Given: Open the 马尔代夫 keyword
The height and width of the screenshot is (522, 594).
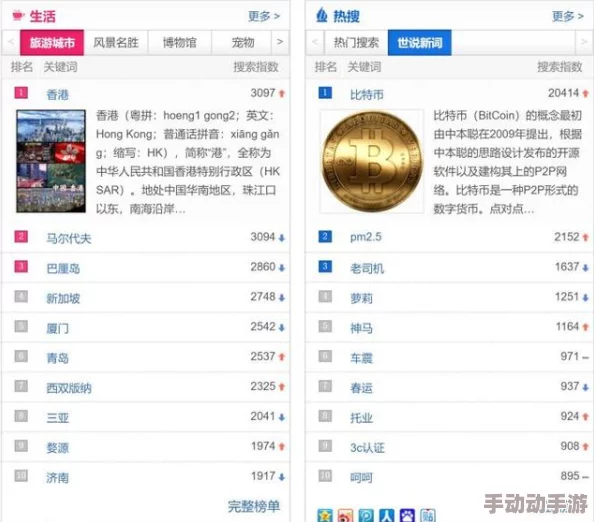Looking at the screenshot, I should point(69,238).
